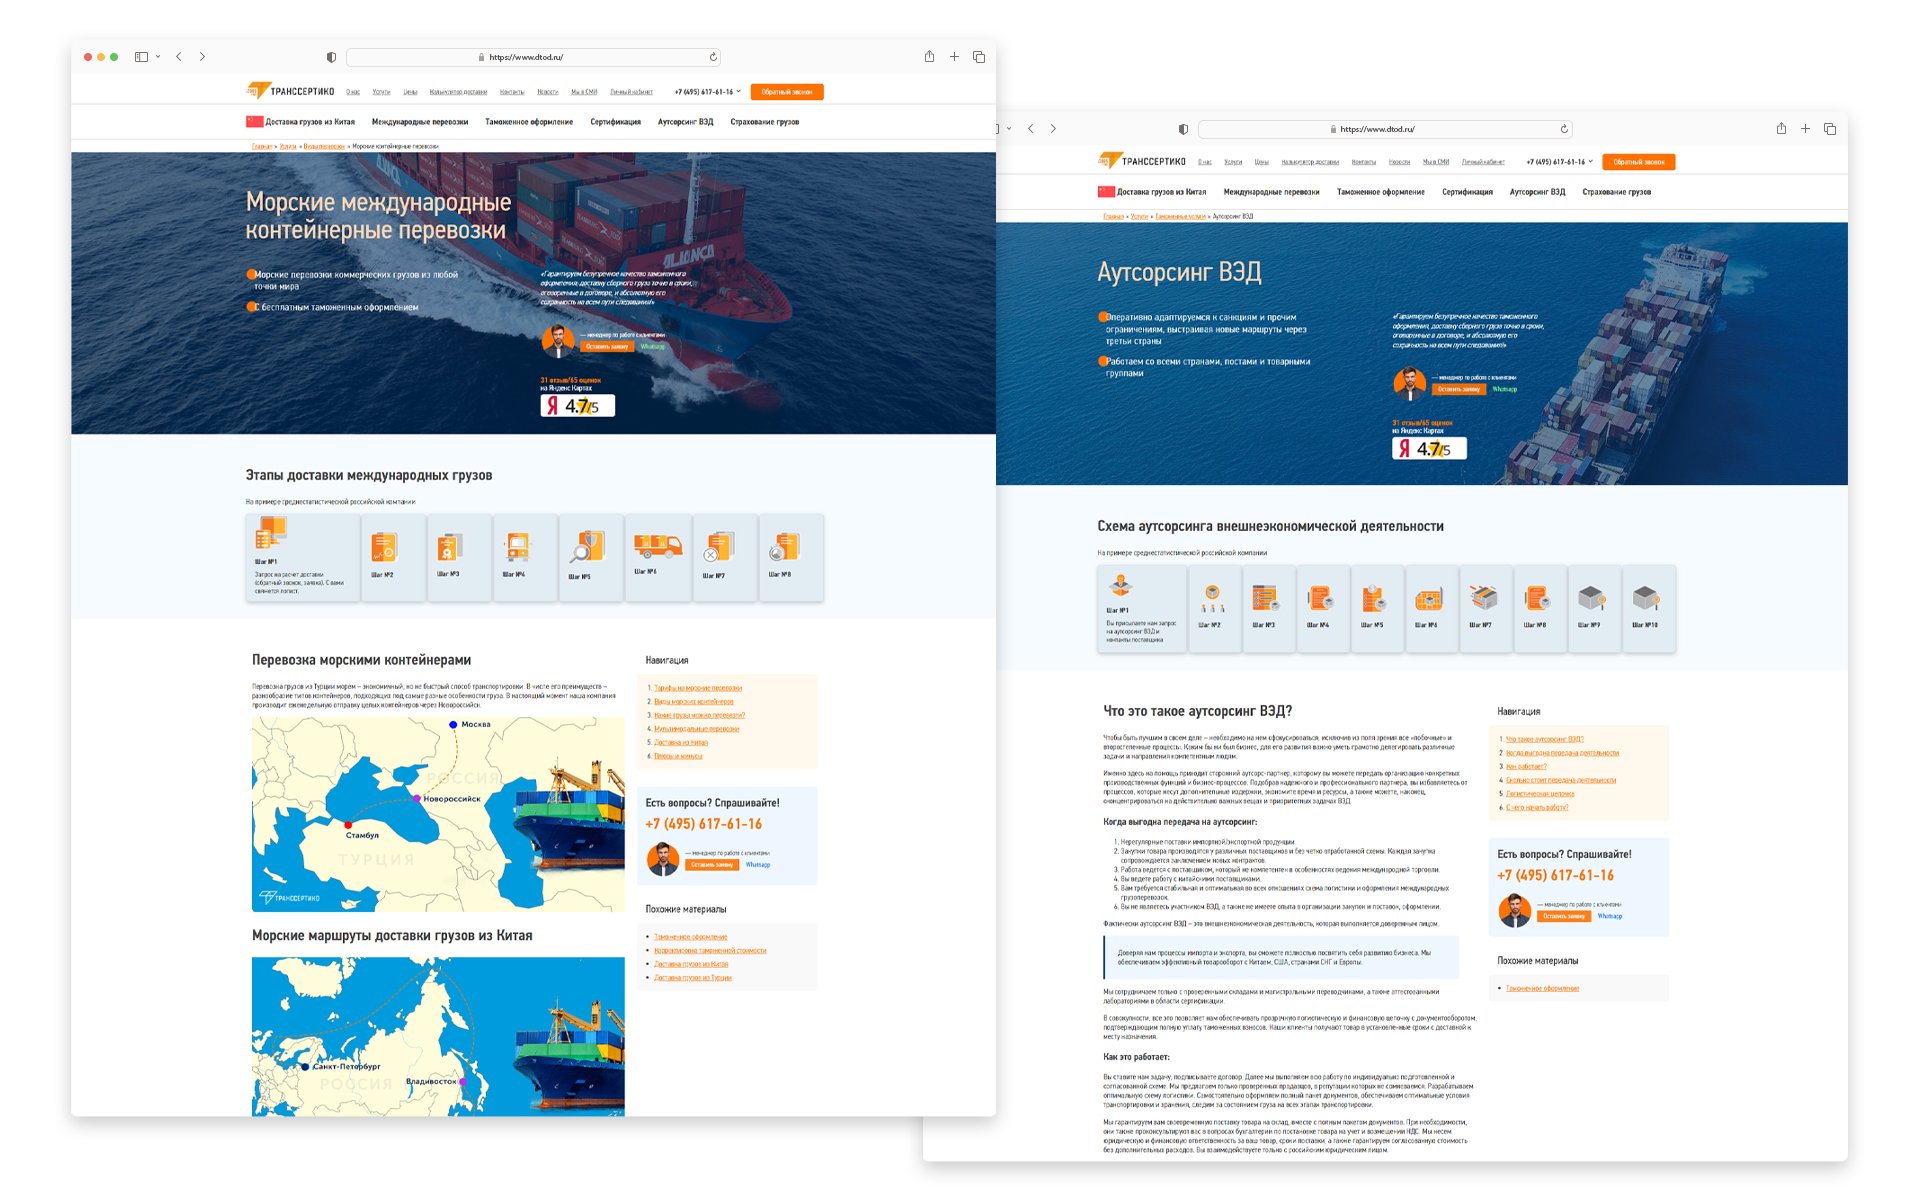Click the Яндекс 4.7/5 rating badge on the Морские перевозки banner
Image resolution: width=1920 pixels, height=1201 pixels.
tap(578, 406)
